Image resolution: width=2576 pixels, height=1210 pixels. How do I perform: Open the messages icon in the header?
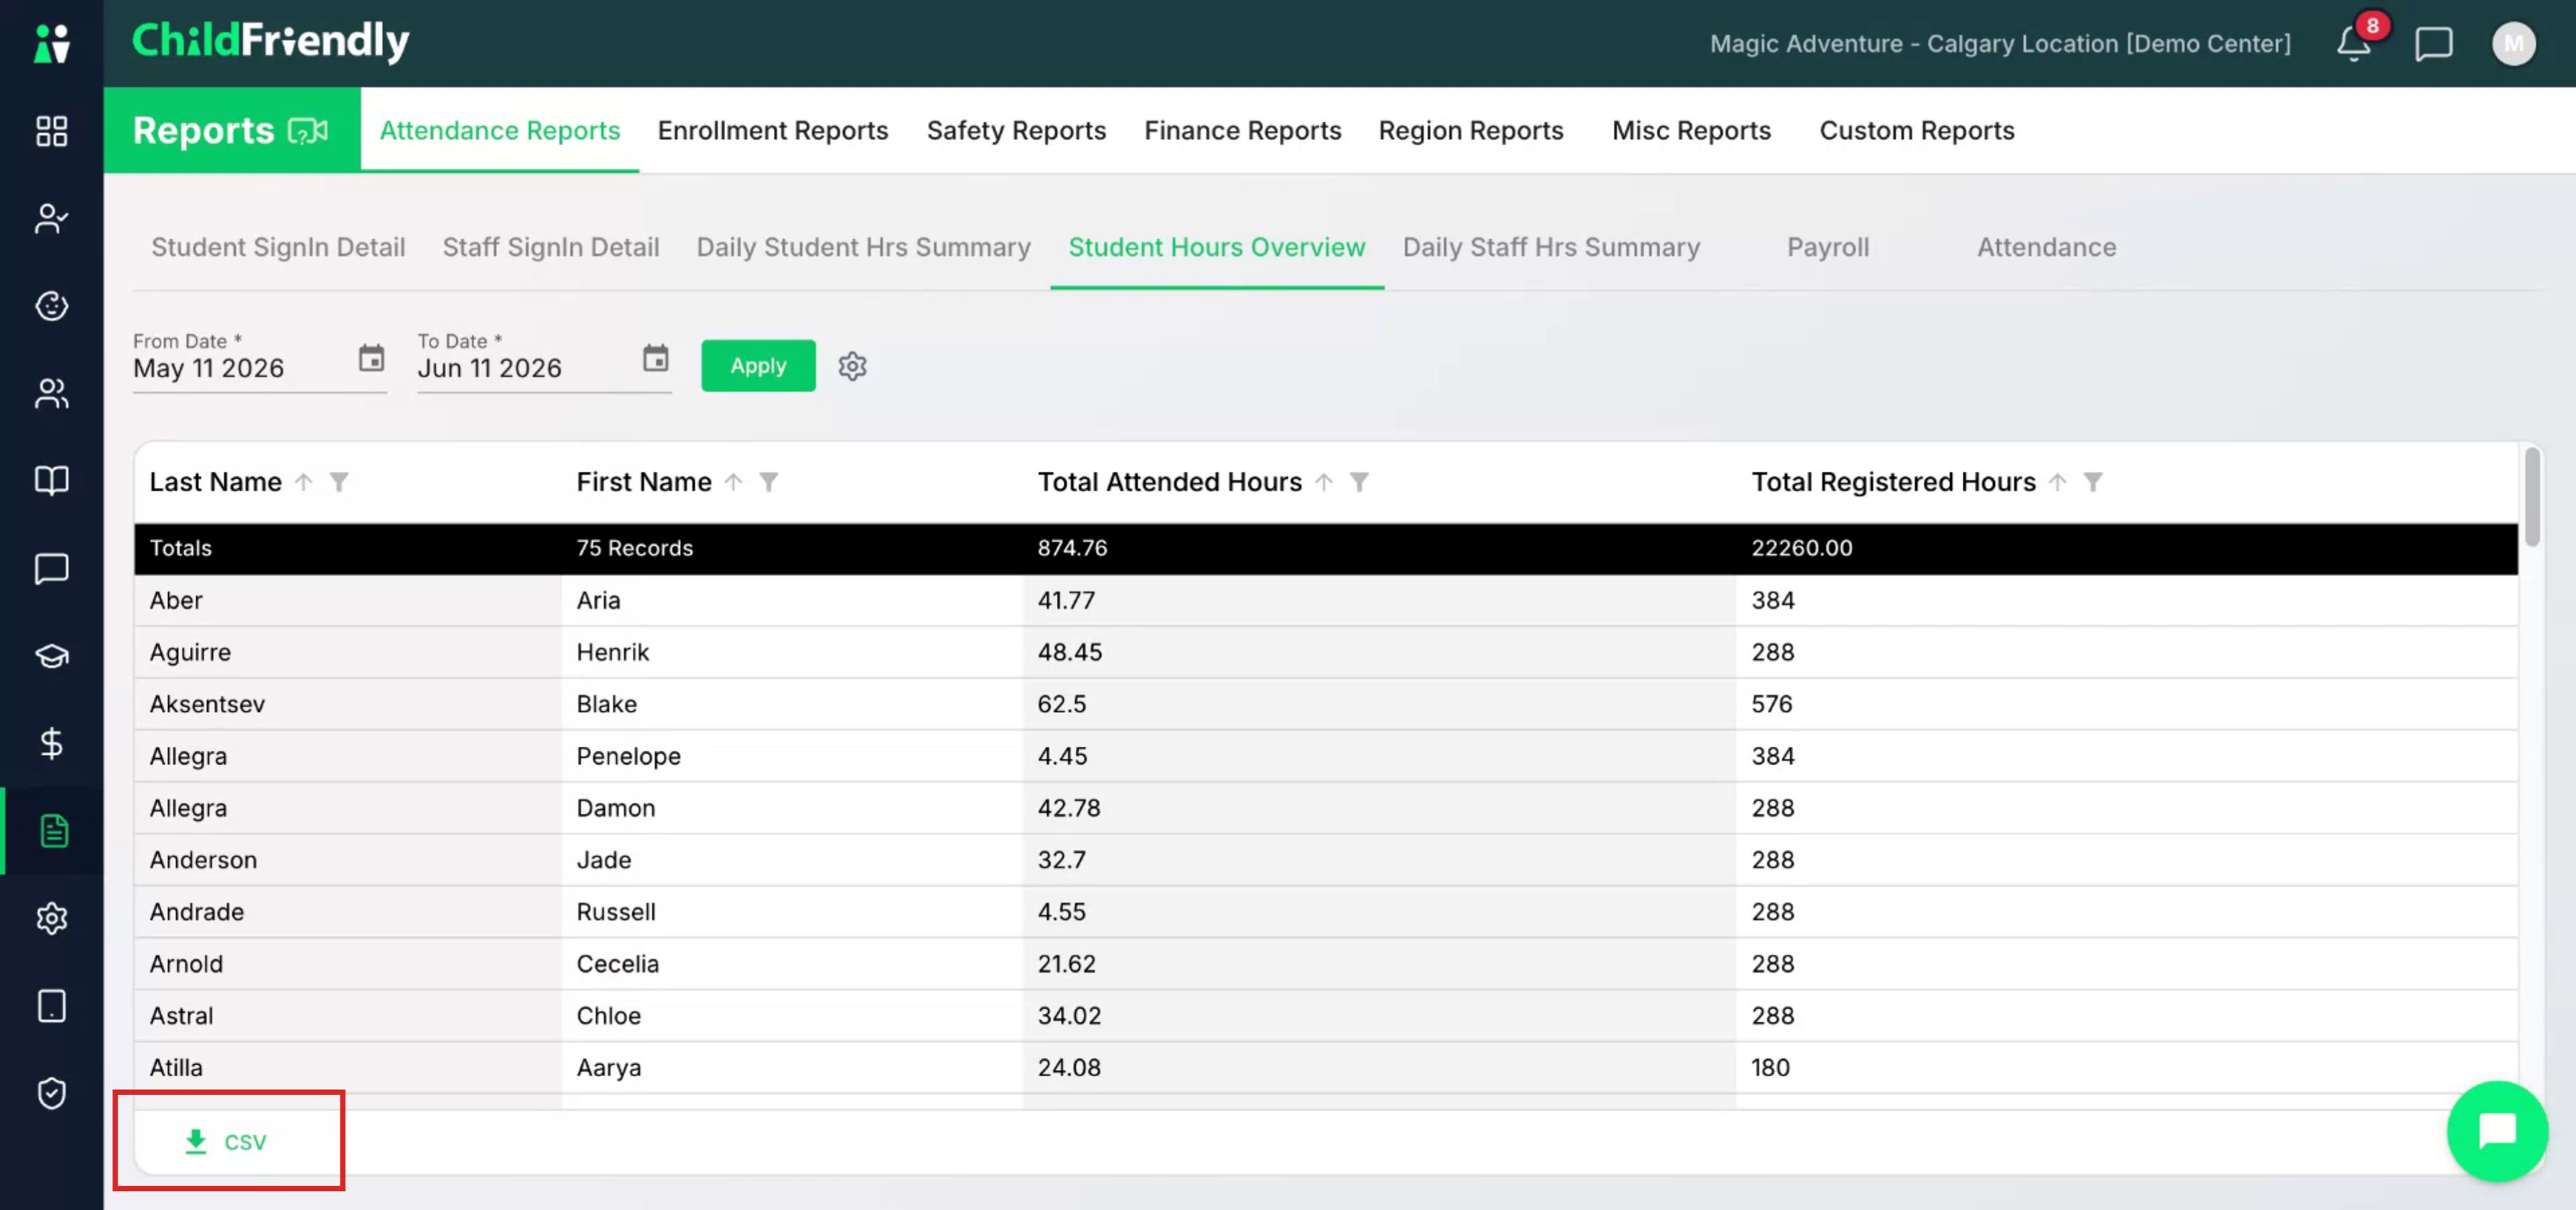(2433, 44)
